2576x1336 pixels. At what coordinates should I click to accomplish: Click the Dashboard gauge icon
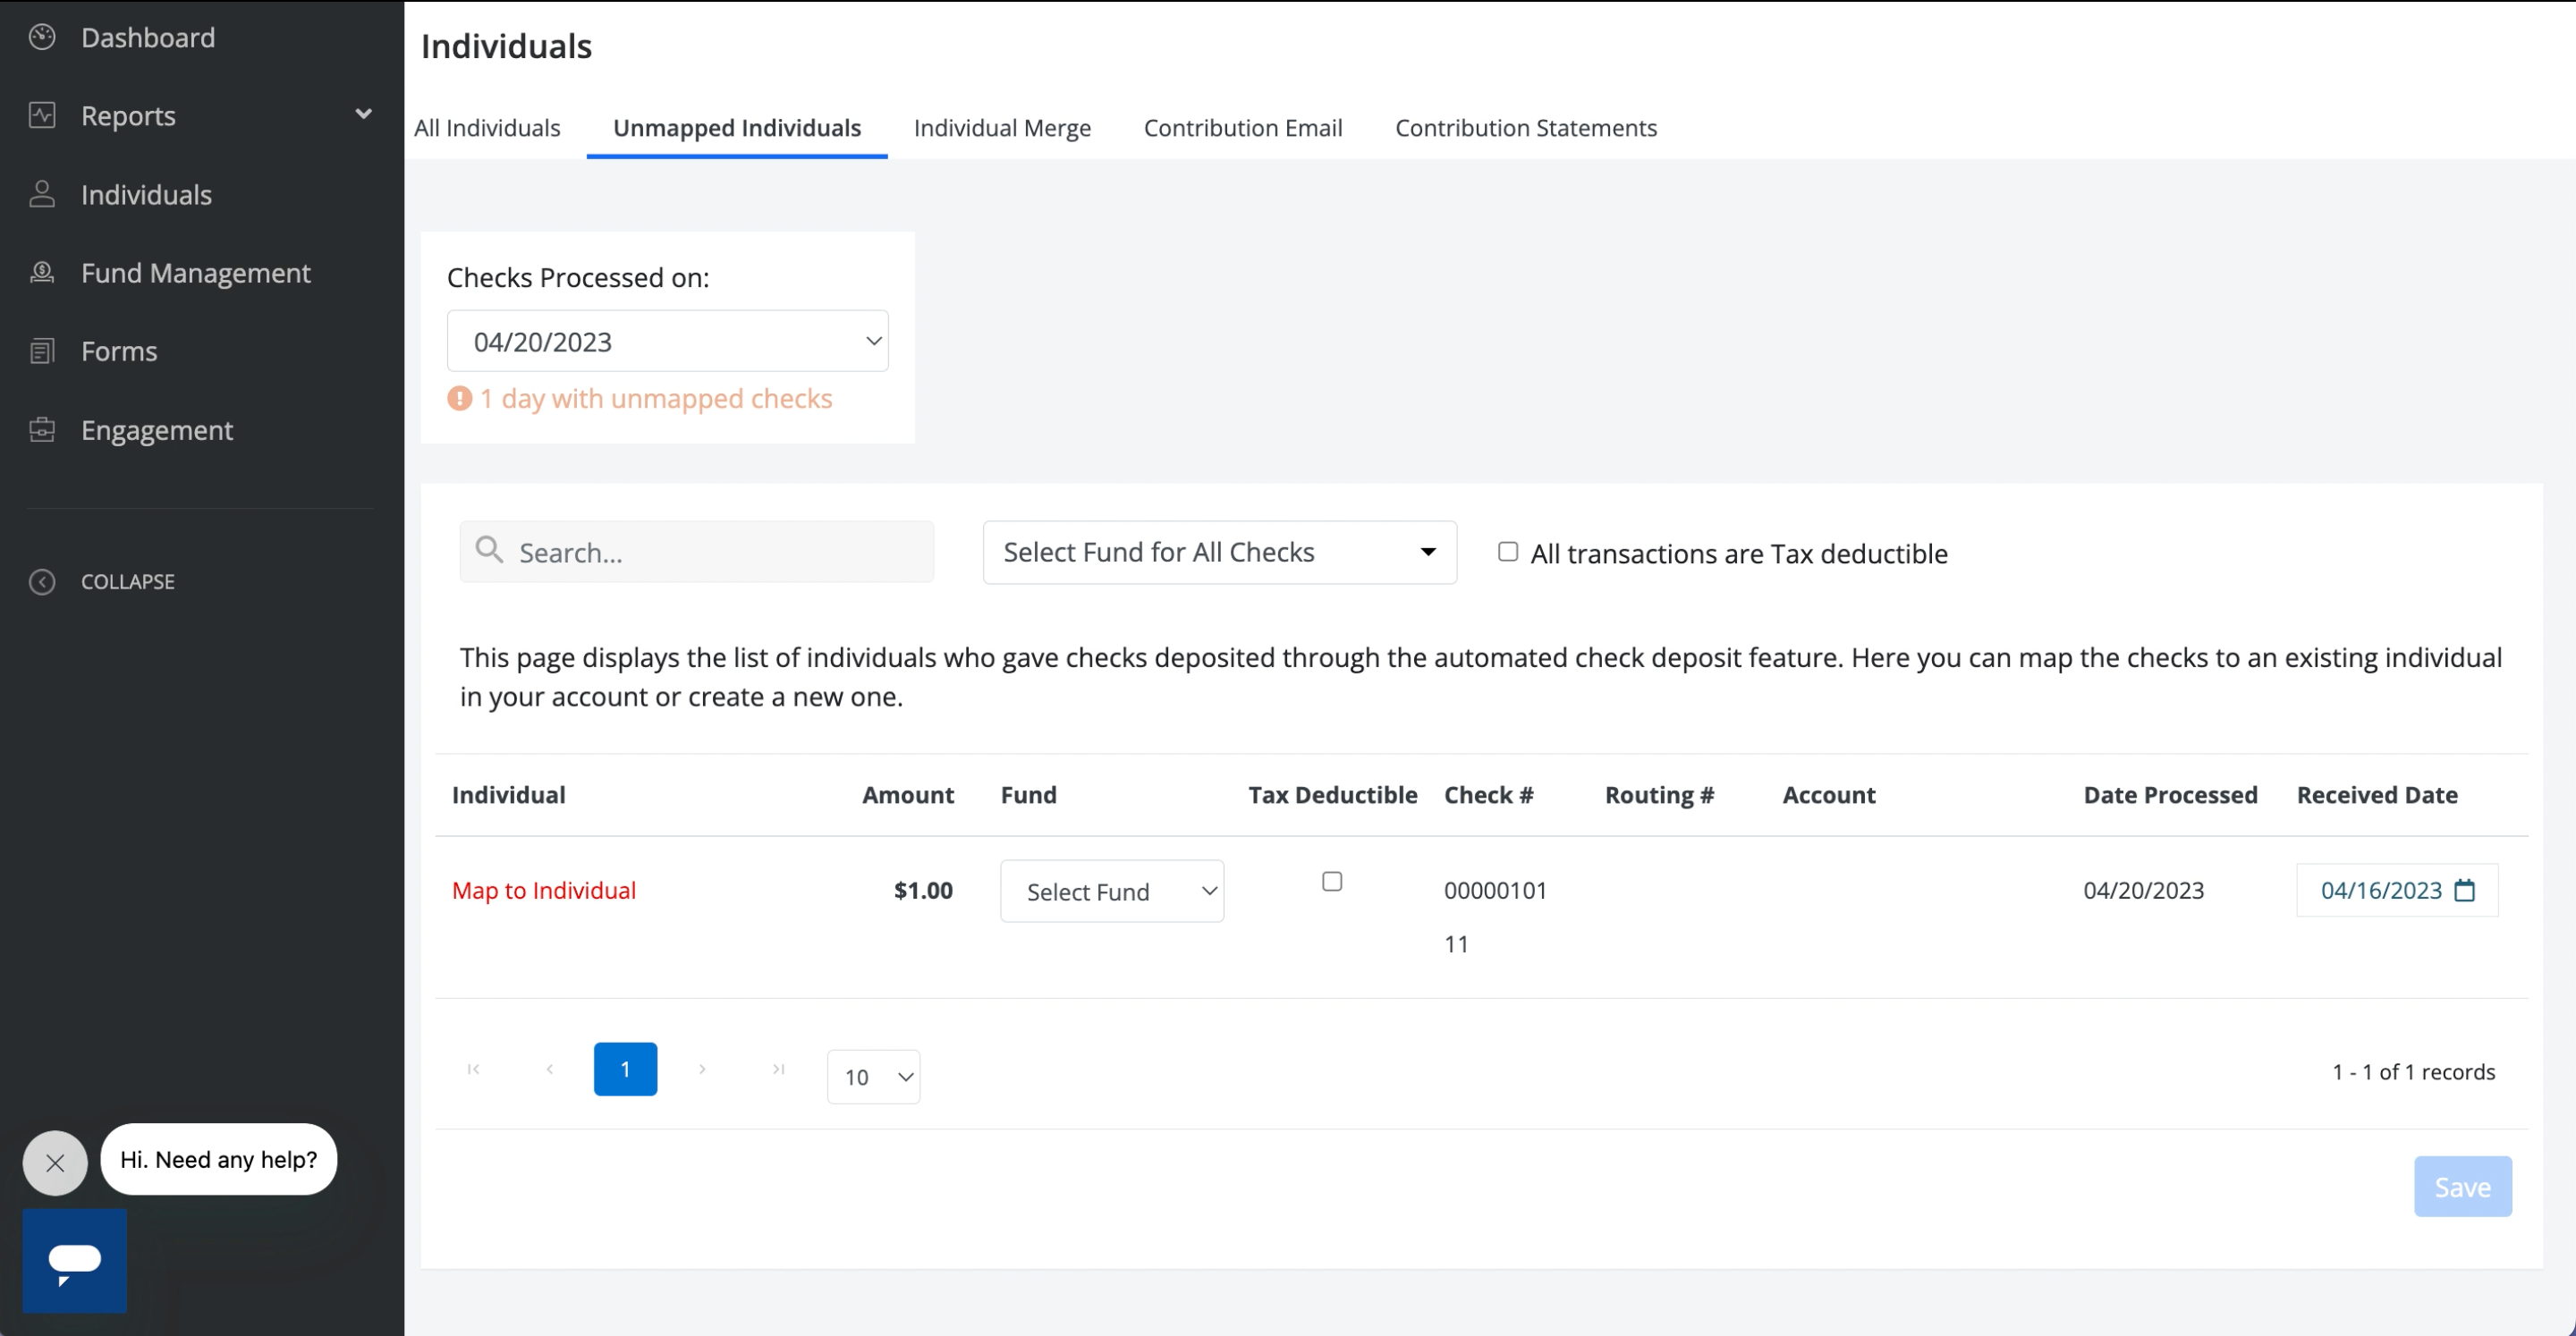coord(42,37)
